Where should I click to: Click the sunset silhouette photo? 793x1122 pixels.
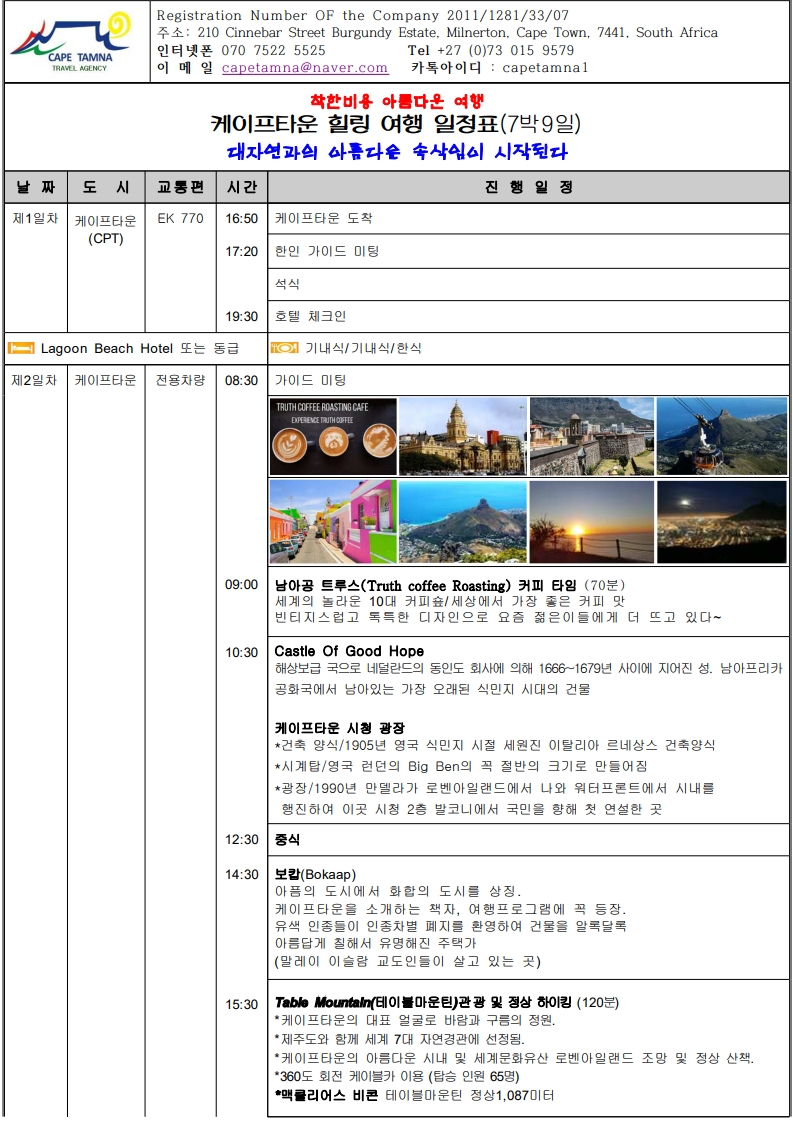click(591, 522)
